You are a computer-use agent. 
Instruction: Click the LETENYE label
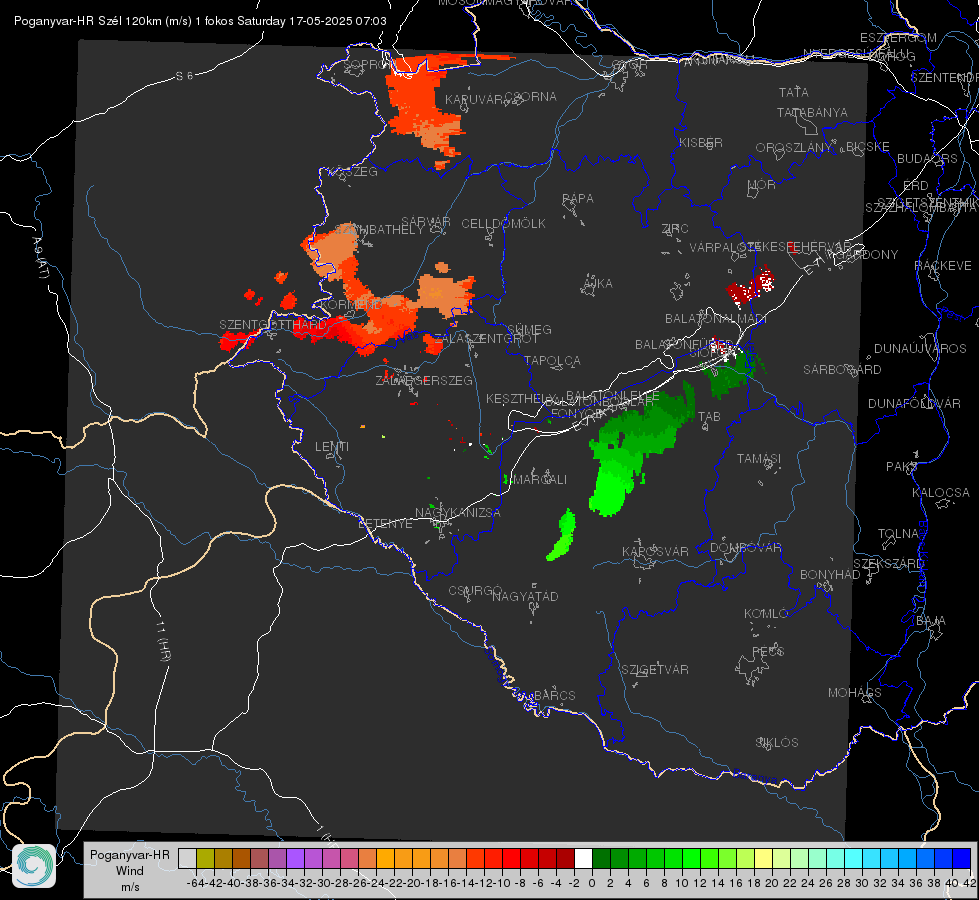(385, 523)
